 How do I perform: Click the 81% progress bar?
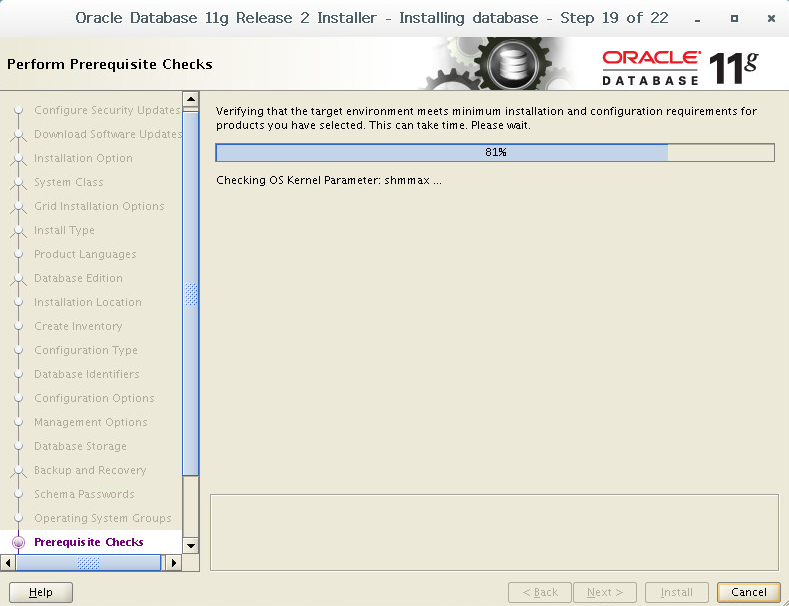click(495, 153)
